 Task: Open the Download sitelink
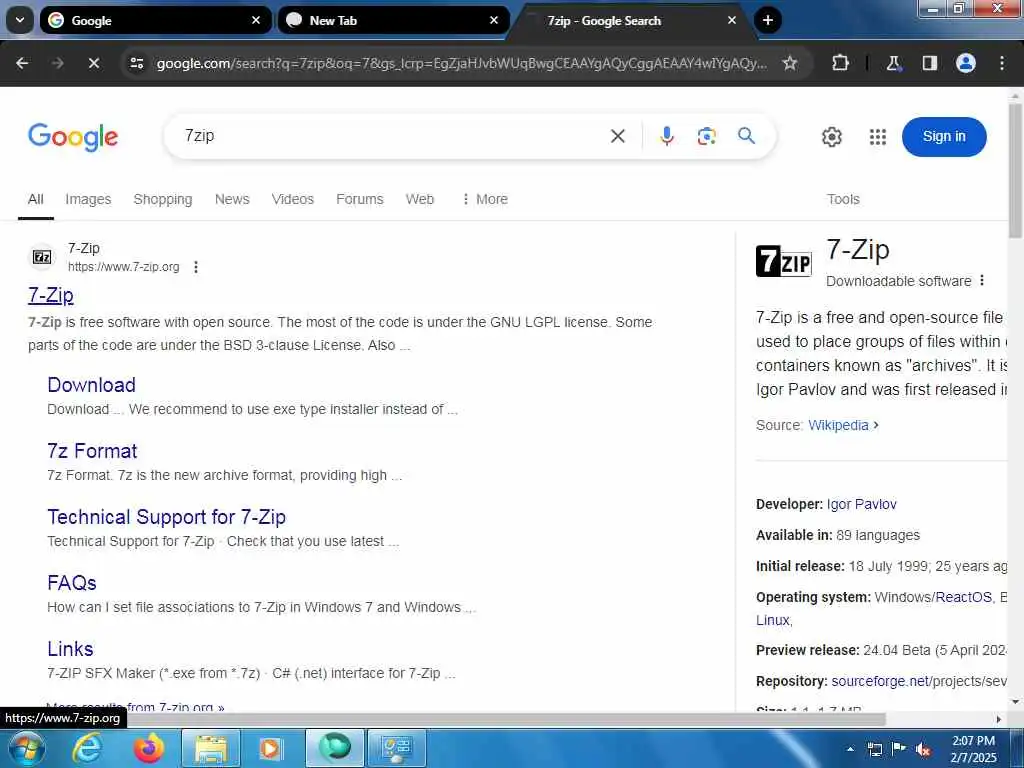(x=91, y=385)
